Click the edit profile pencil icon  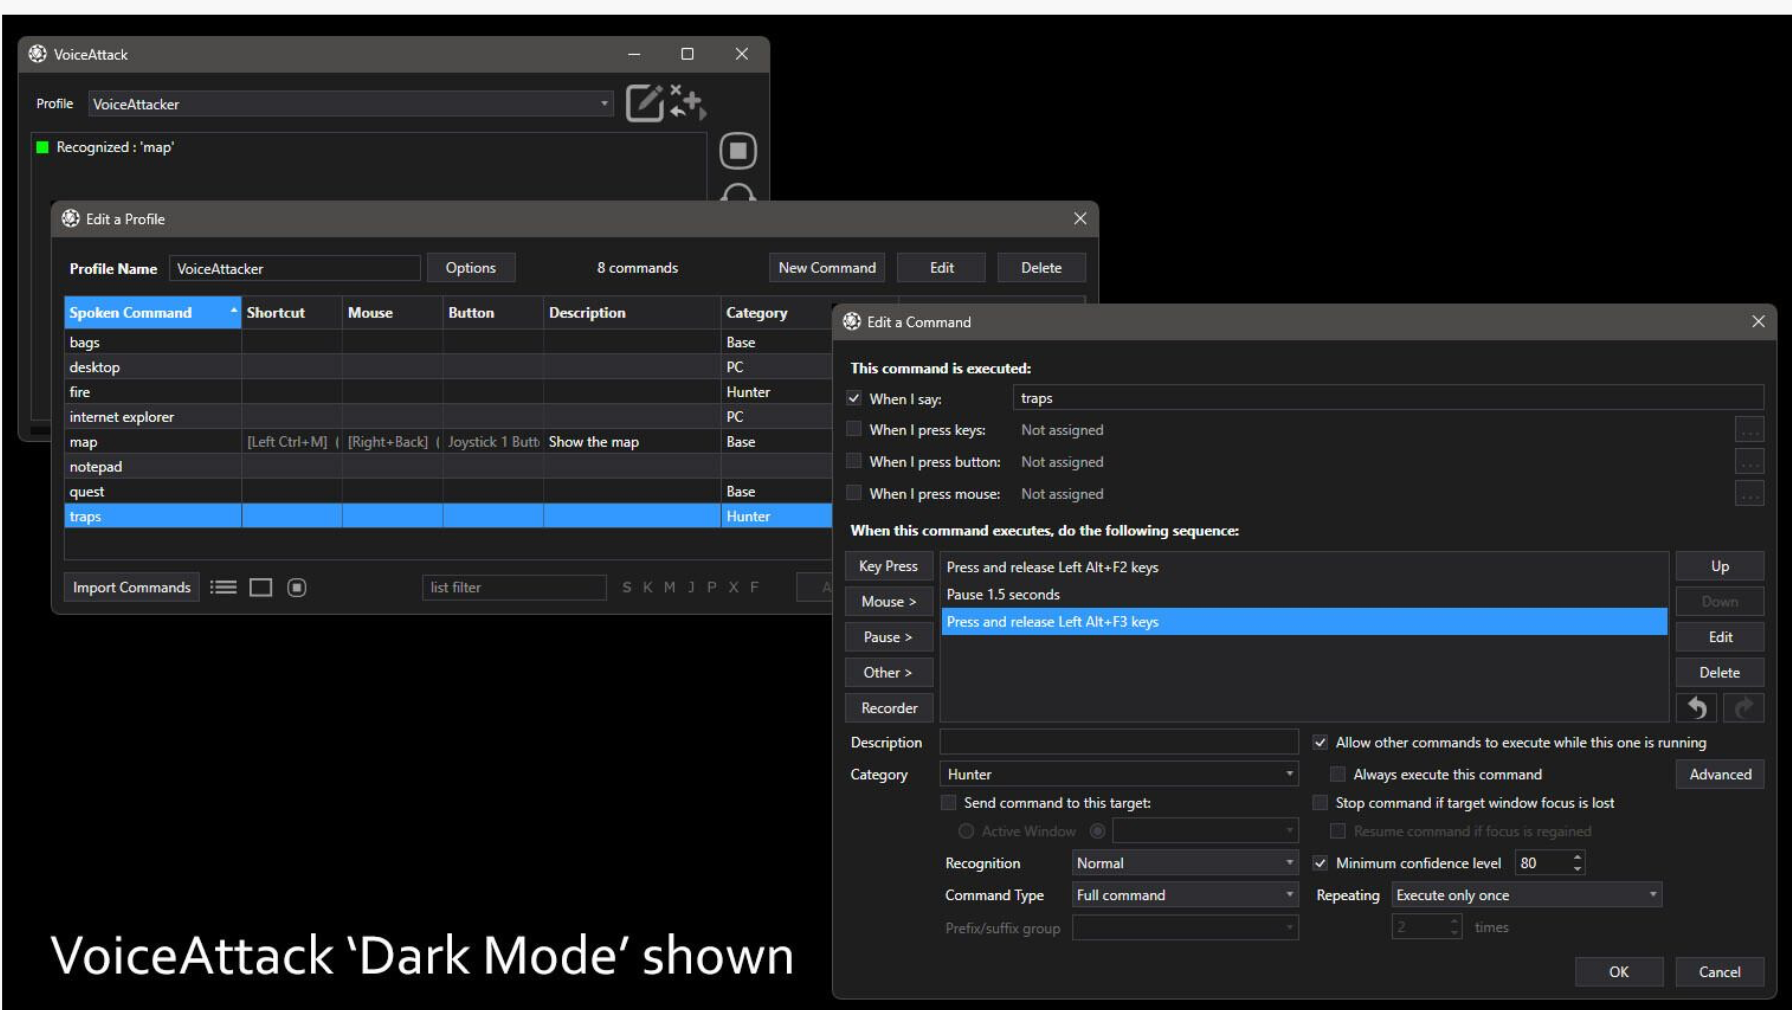point(644,103)
